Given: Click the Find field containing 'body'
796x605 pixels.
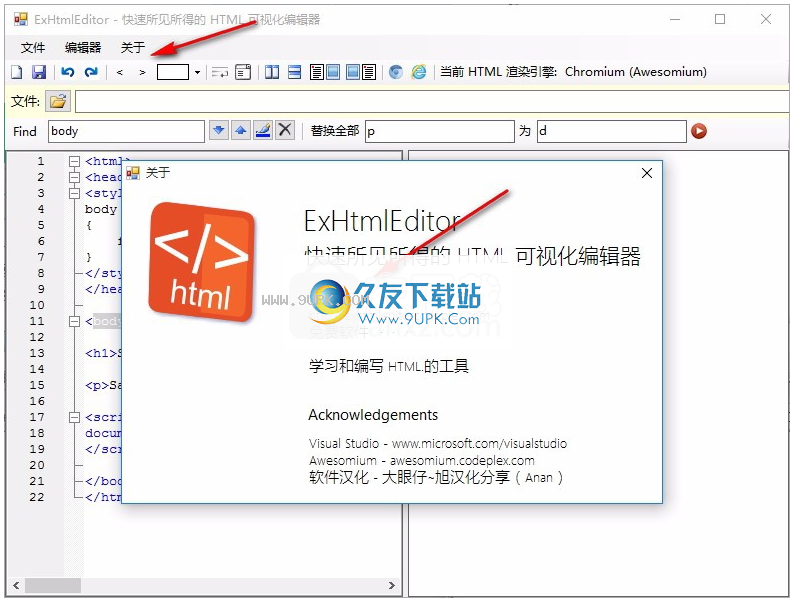Looking at the screenshot, I should coord(126,131).
